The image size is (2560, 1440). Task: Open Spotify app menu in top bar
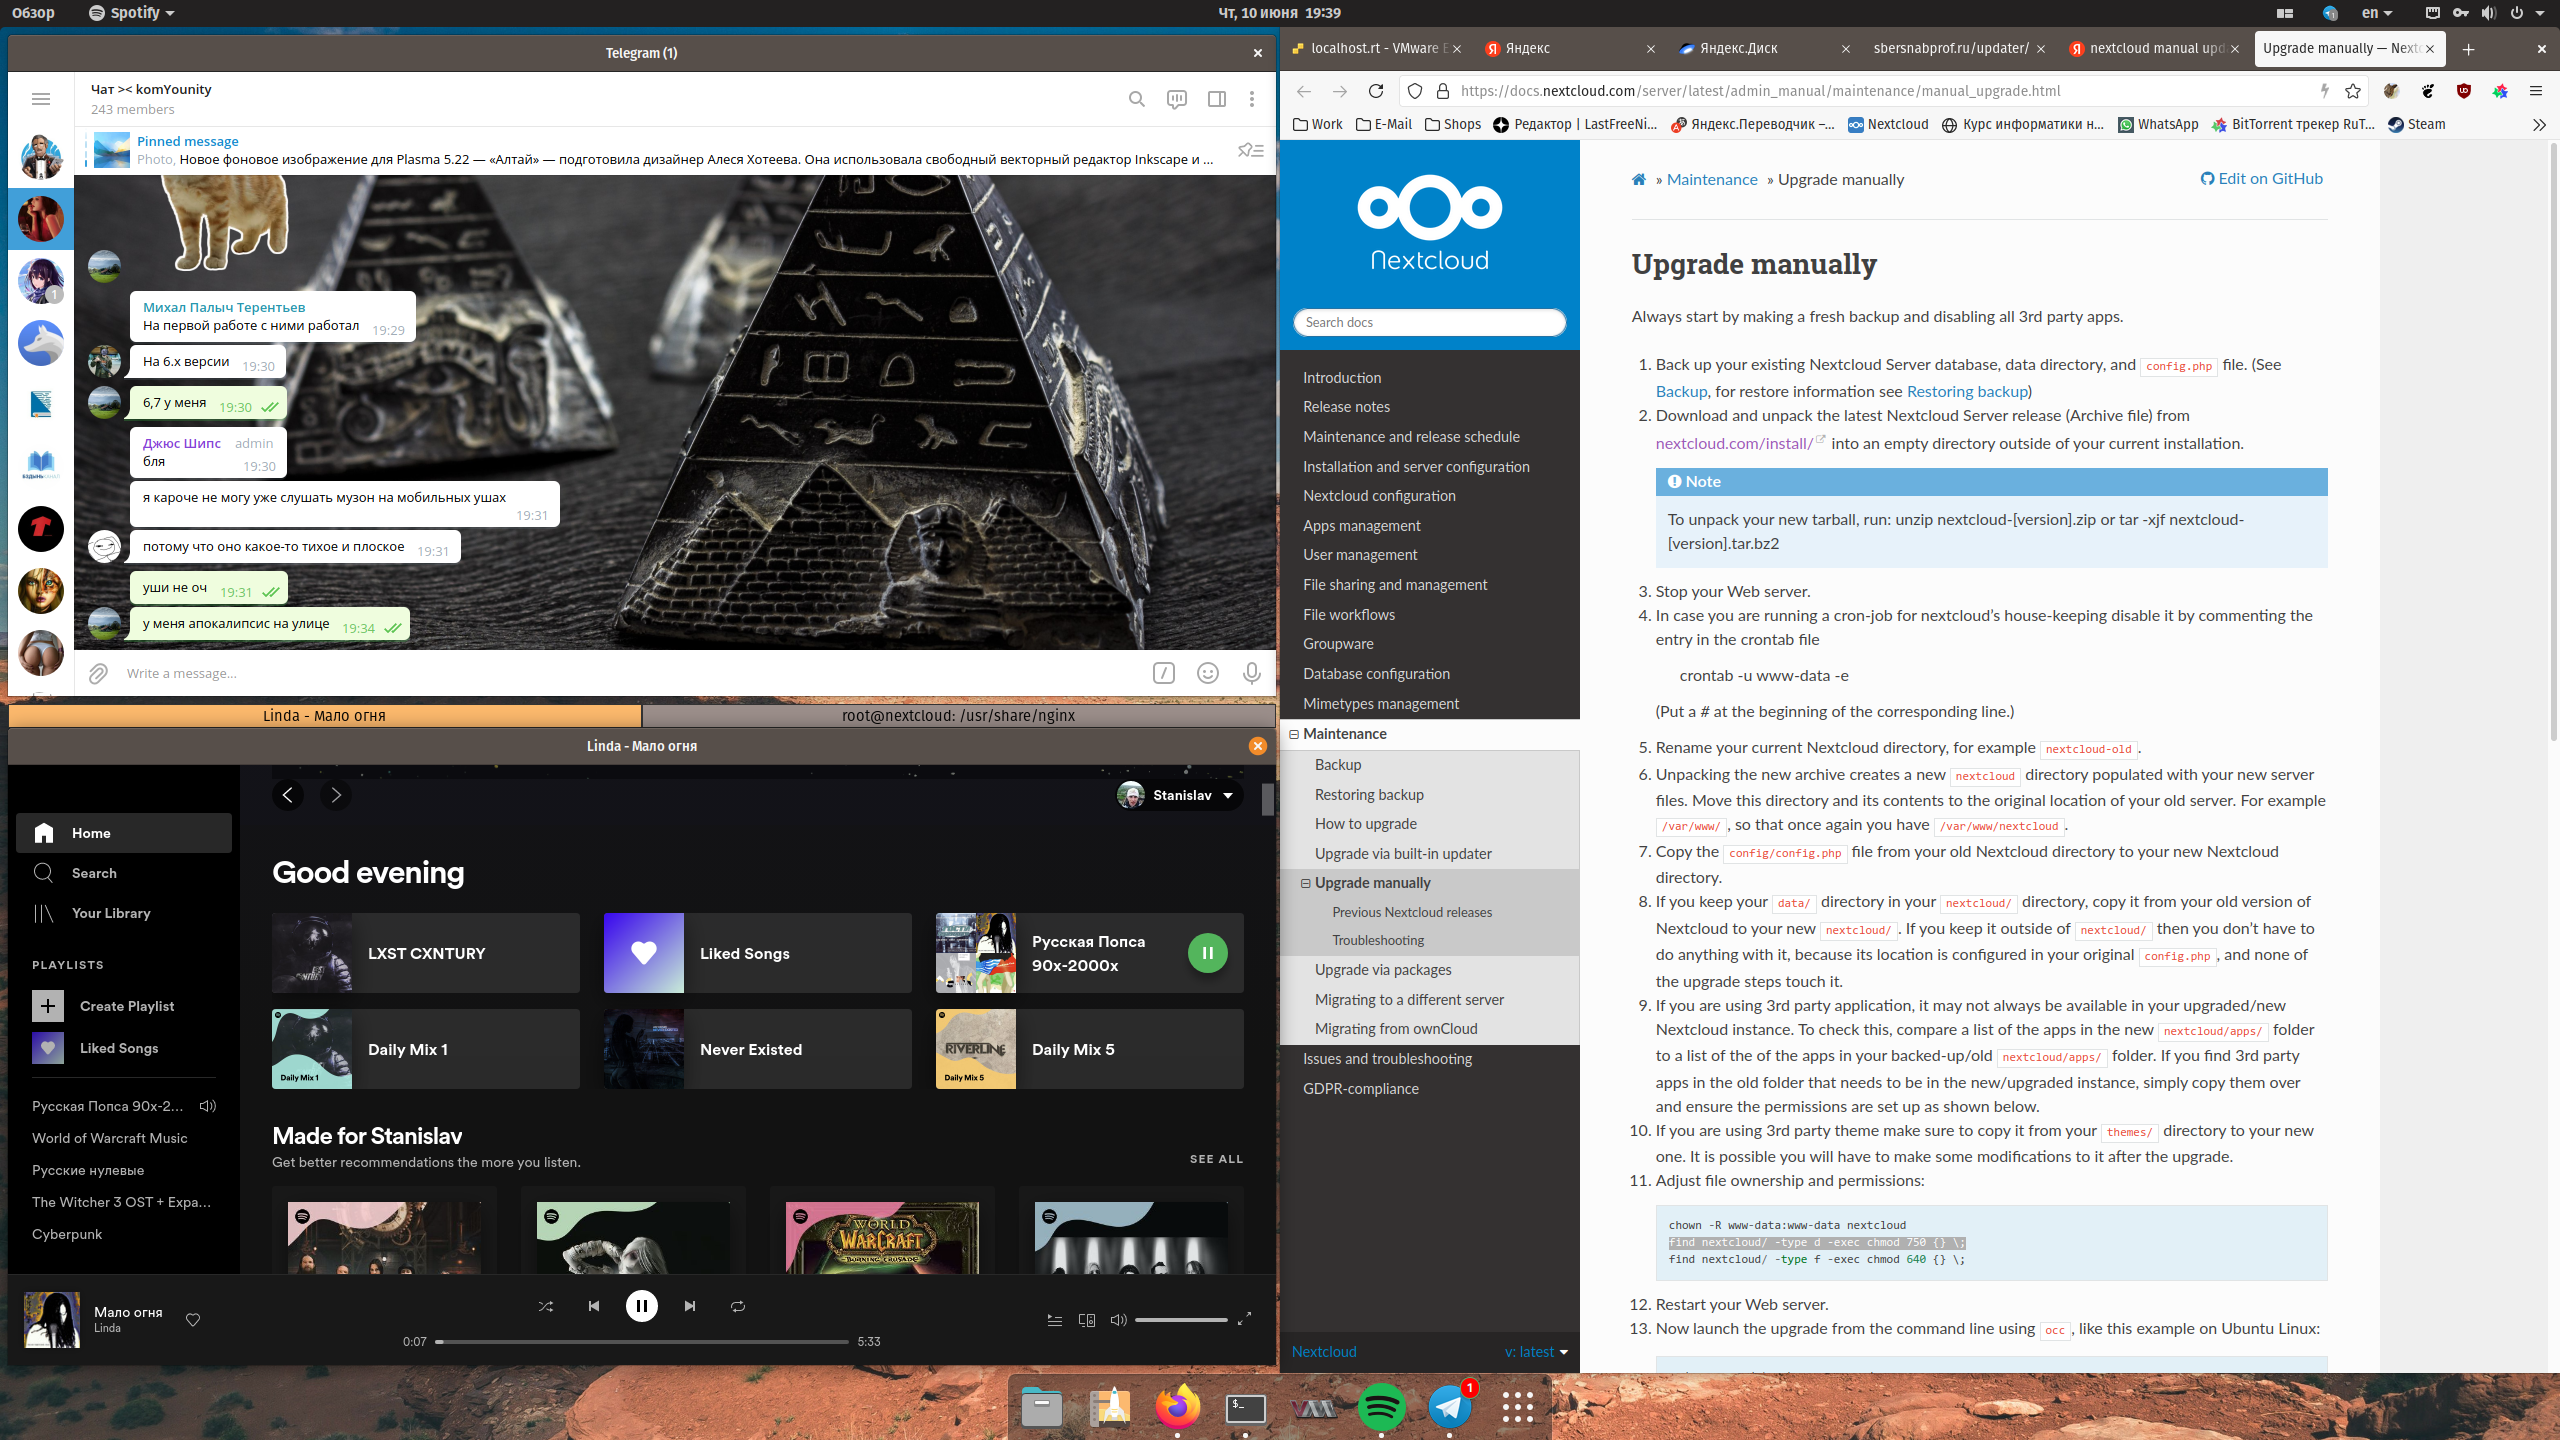tap(132, 13)
